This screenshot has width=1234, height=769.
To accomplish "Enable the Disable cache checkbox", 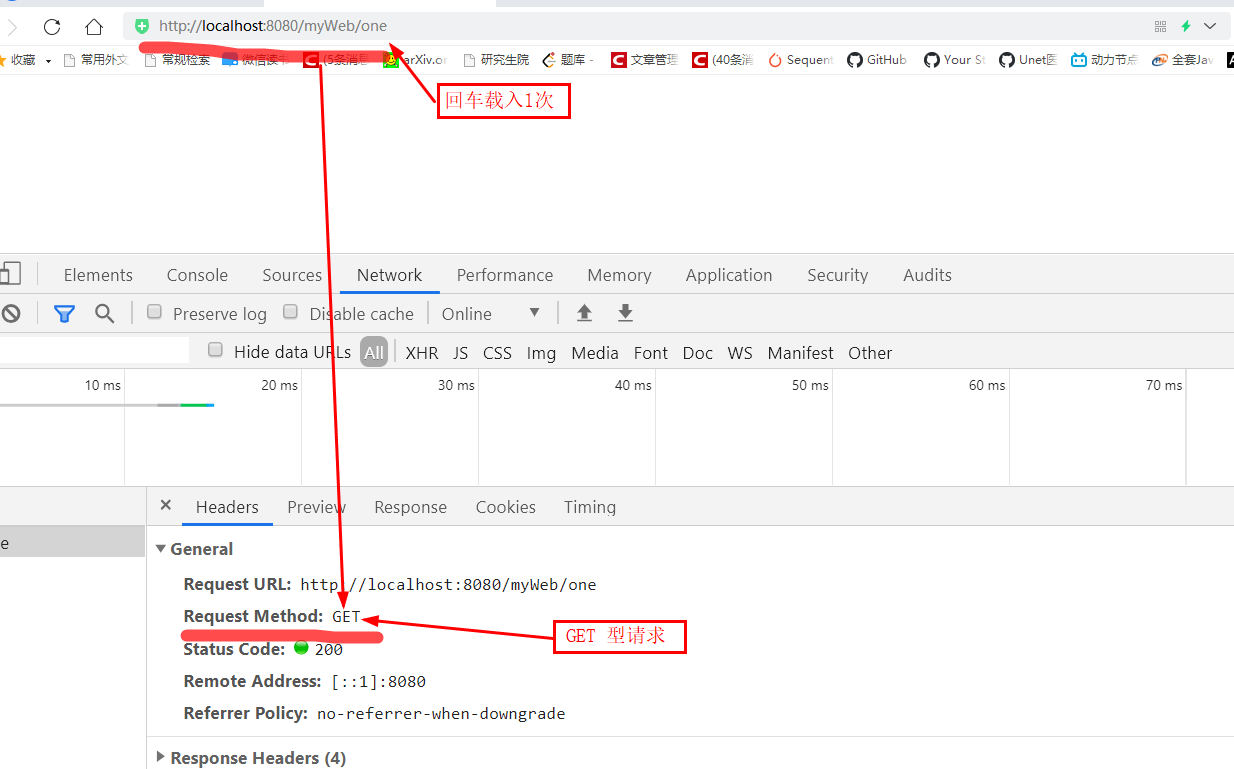I will click(291, 312).
